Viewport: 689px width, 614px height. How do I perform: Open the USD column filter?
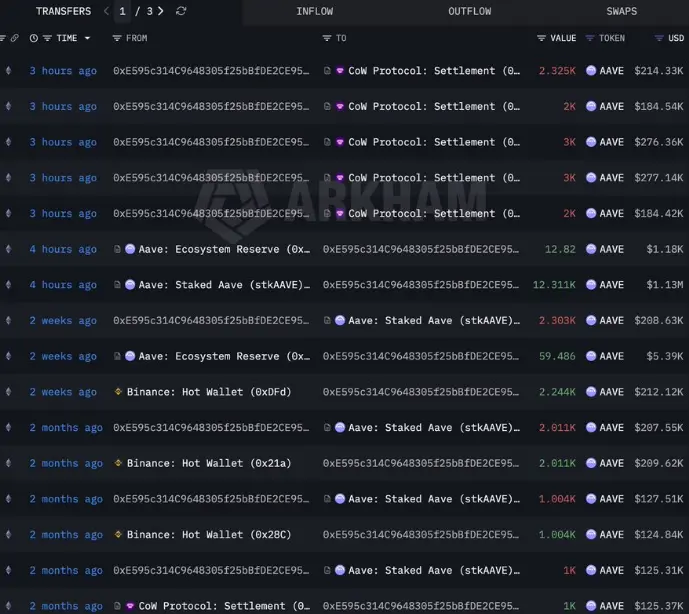click(659, 38)
